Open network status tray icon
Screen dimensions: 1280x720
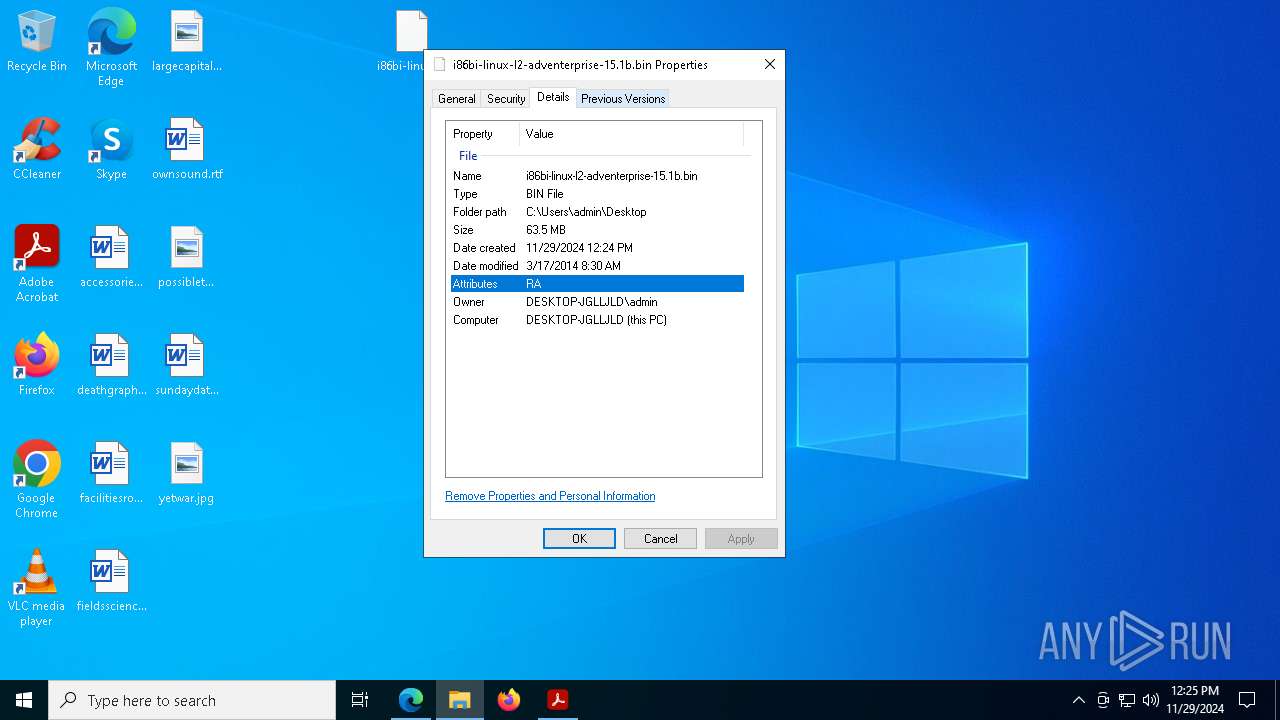1127,700
